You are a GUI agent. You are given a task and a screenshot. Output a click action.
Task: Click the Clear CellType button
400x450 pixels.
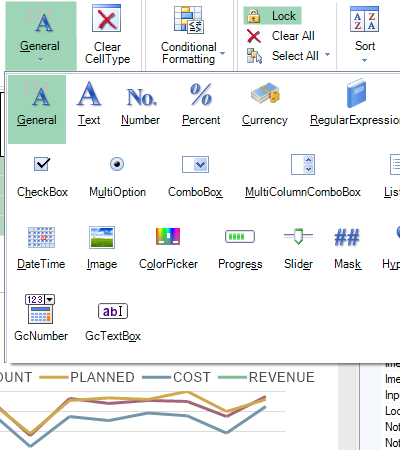point(107,34)
